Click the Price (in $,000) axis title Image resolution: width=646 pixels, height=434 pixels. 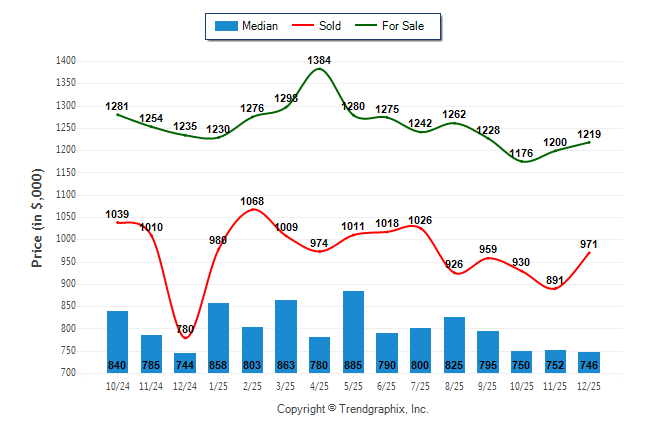(37, 217)
